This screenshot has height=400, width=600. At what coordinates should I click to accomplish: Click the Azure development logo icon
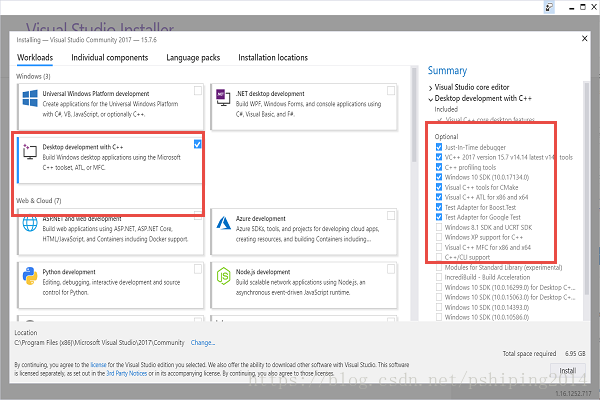point(223,223)
